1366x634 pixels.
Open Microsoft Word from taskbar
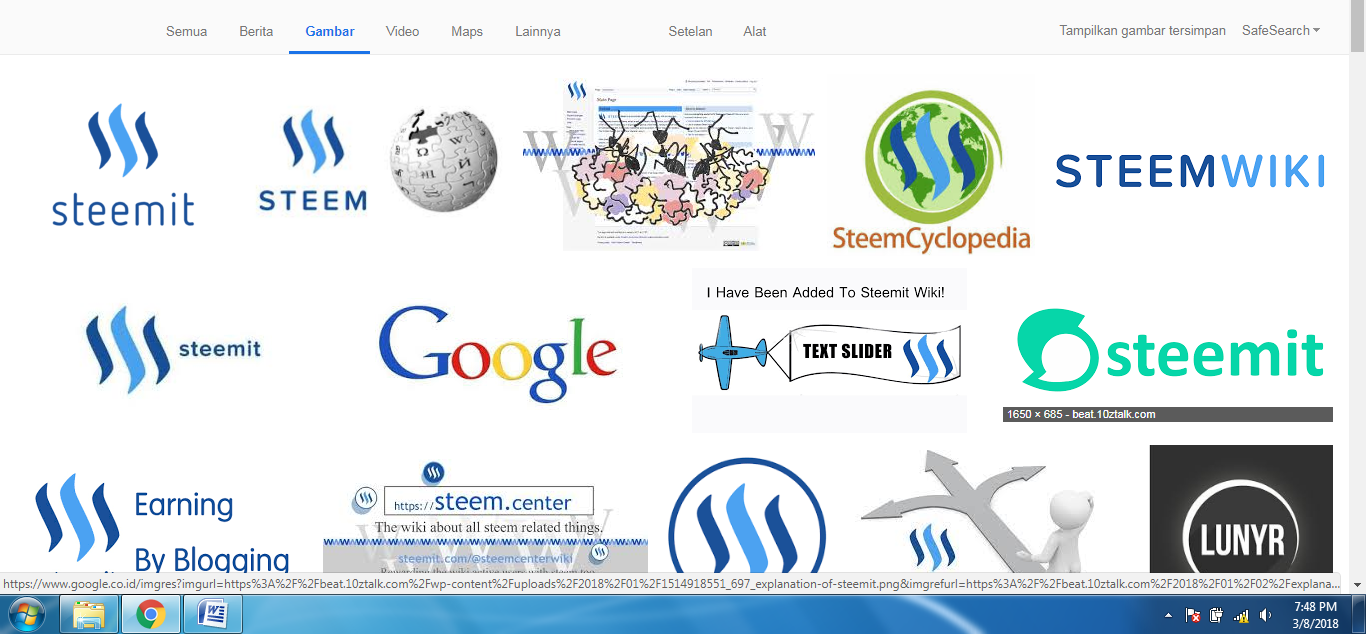pos(213,614)
